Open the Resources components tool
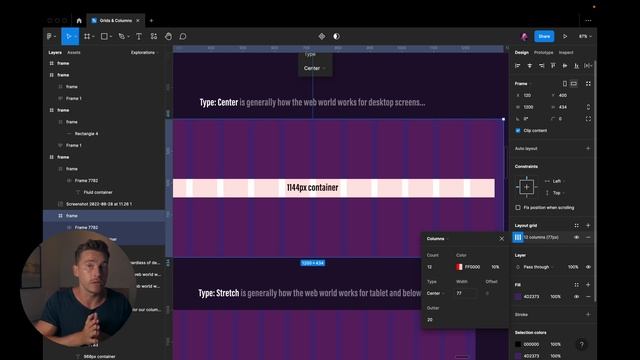 point(153,36)
